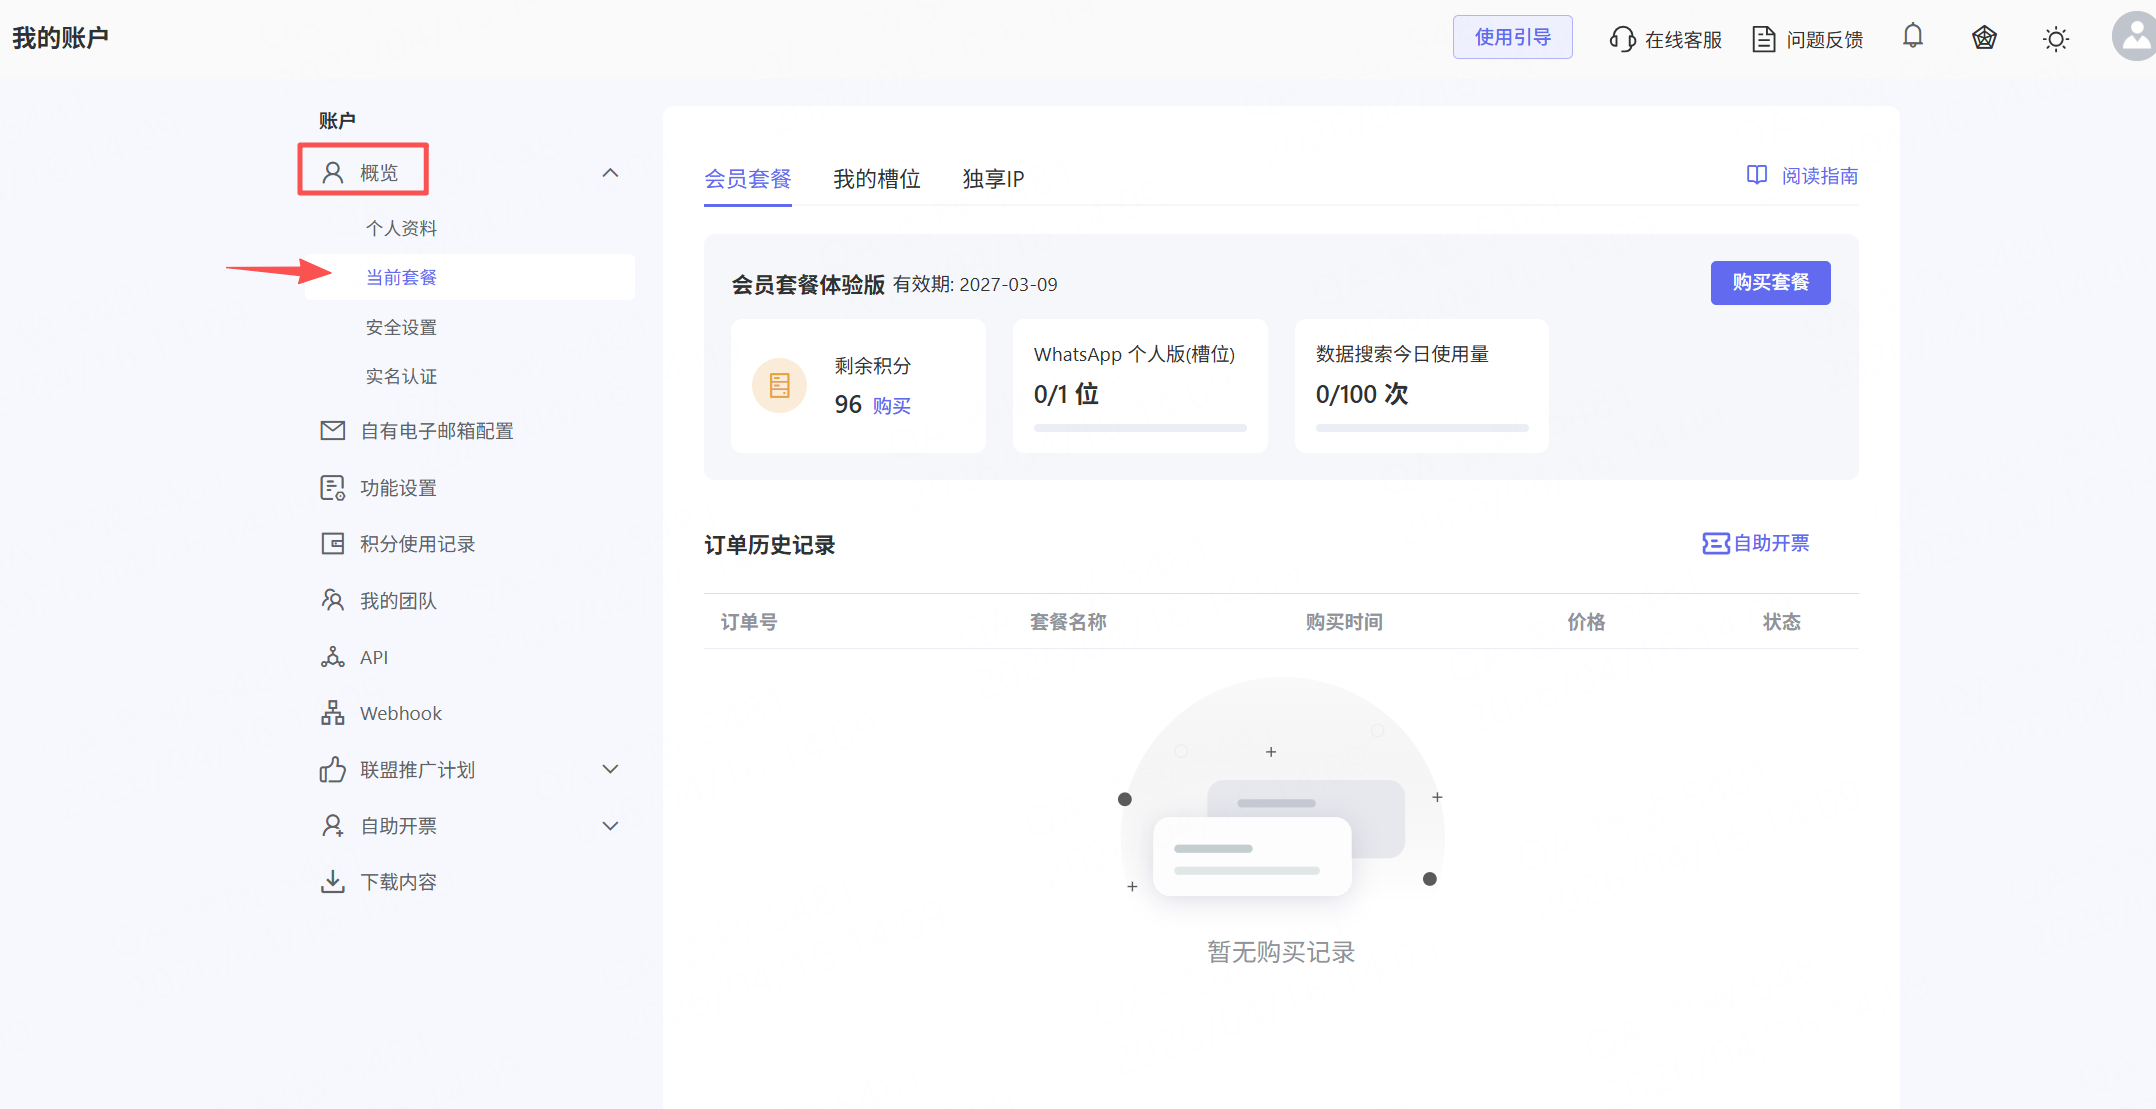The height and width of the screenshot is (1109, 2156).
Task: Open 自有电子邮箱配置 envelope item
Action: tap(417, 431)
